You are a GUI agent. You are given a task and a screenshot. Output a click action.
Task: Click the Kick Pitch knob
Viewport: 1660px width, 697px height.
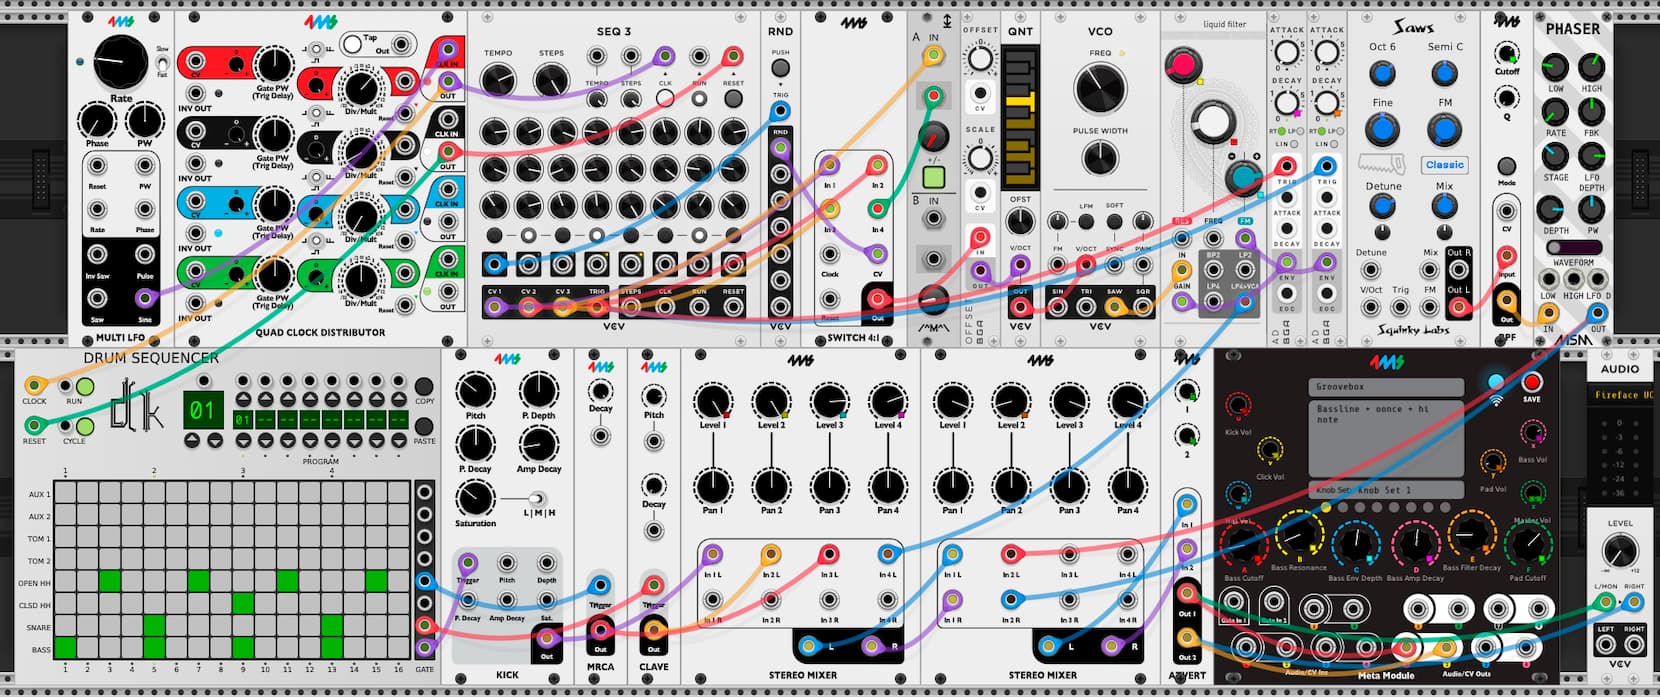pyautogui.click(x=476, y=392)
